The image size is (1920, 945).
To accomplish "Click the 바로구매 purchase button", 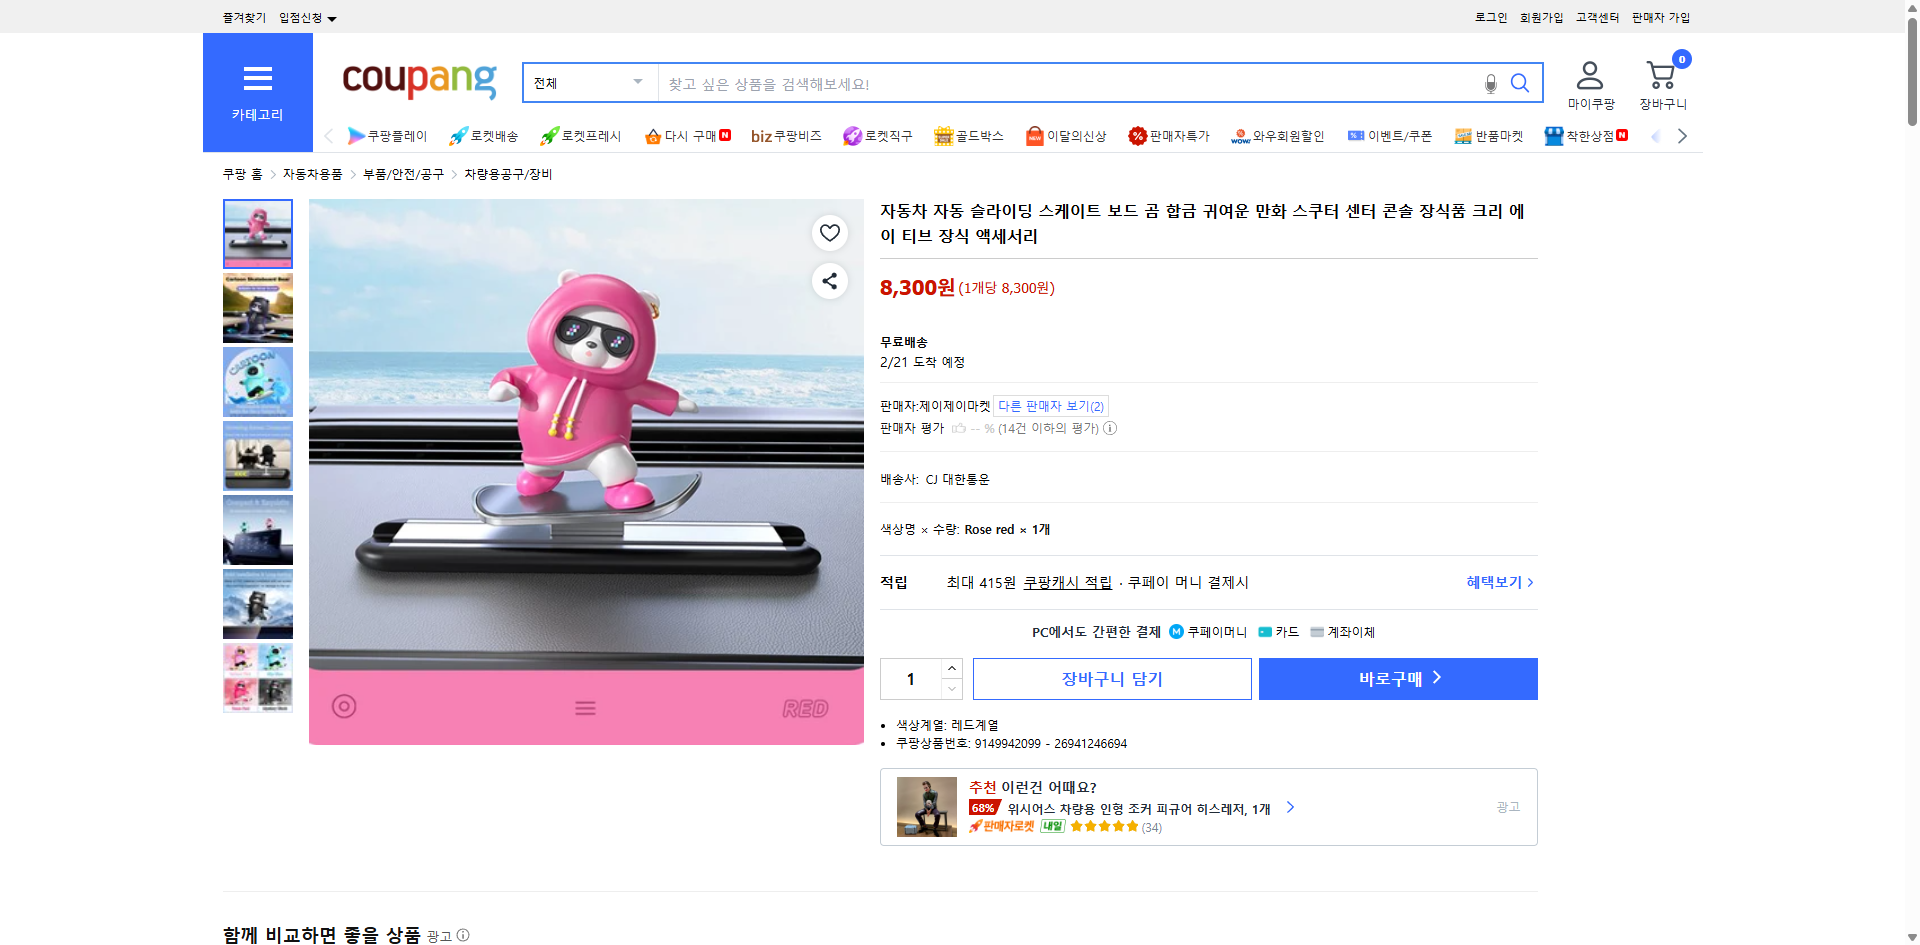I will coord(1397,678).
